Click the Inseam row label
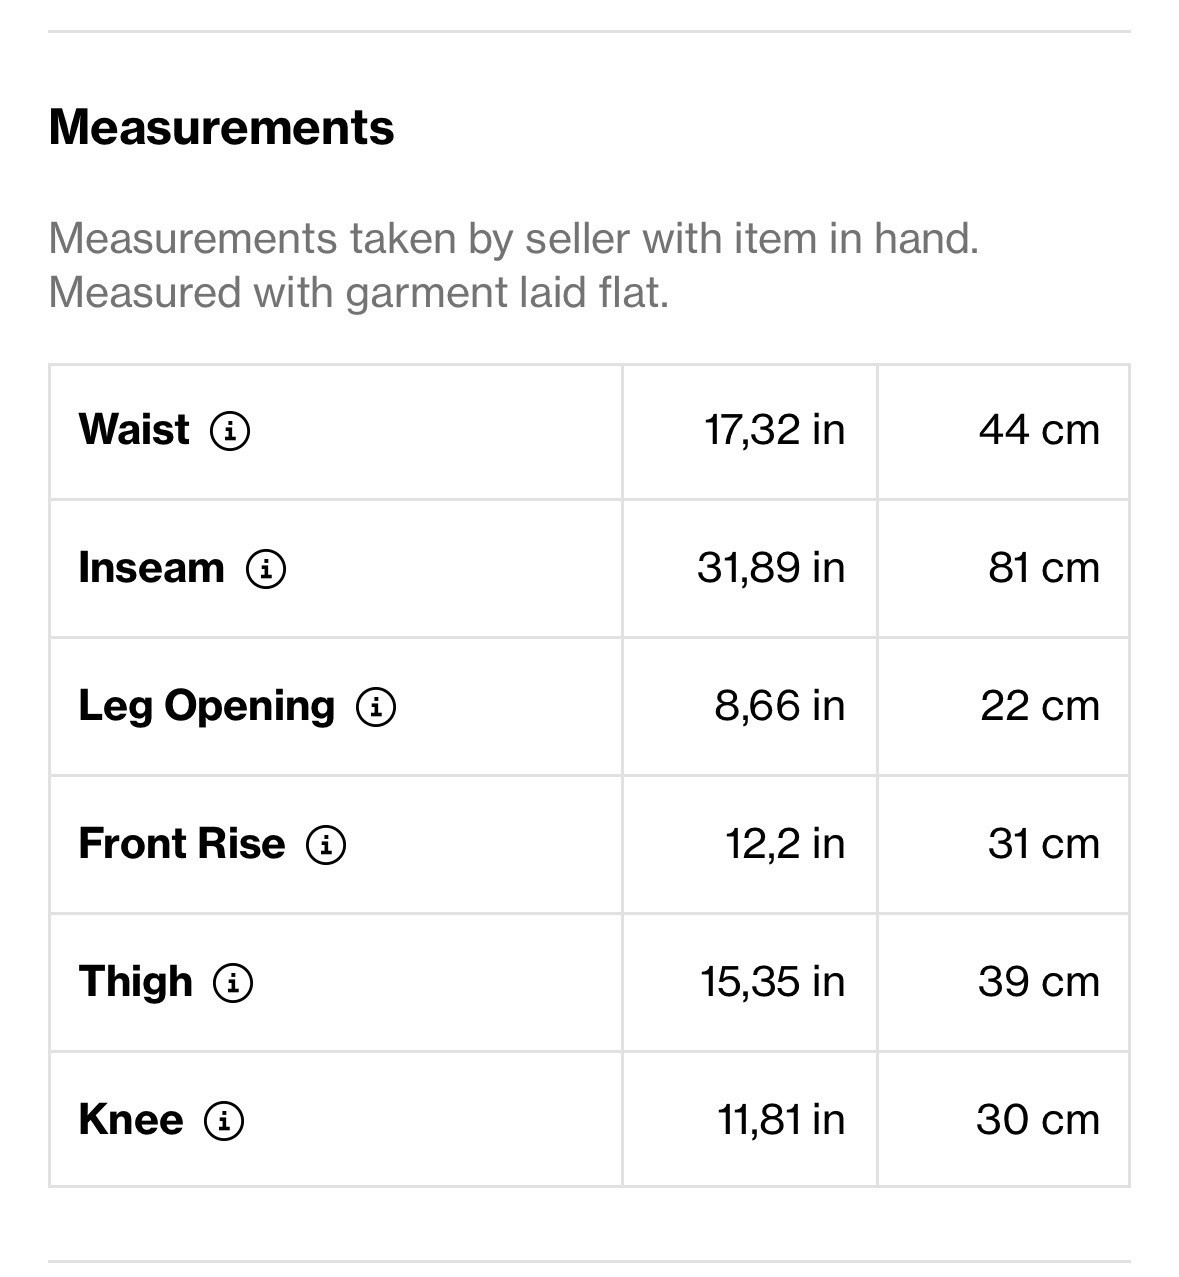1179x1277 pixels. pyautogui.click(x=151, y=568)
